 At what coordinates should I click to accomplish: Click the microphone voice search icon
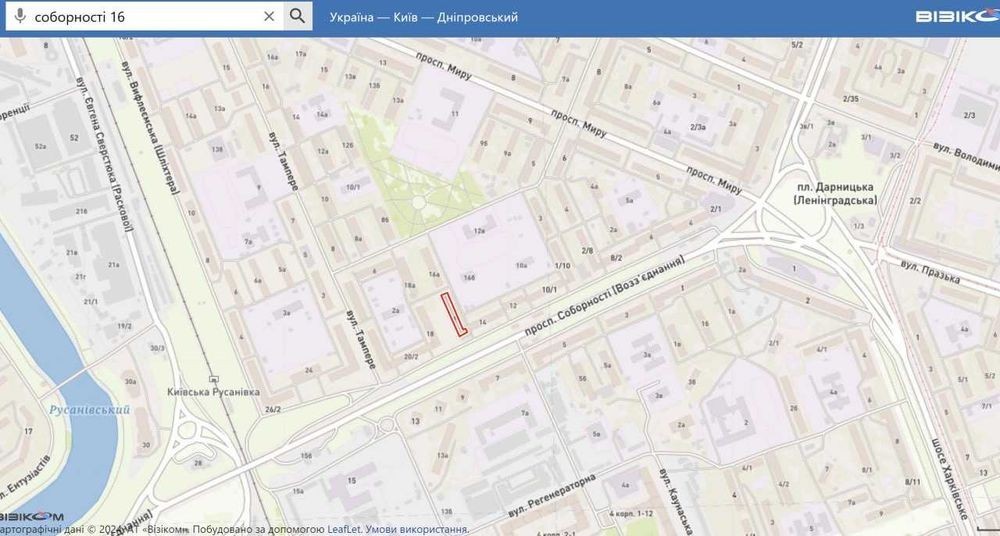(20, 17)
